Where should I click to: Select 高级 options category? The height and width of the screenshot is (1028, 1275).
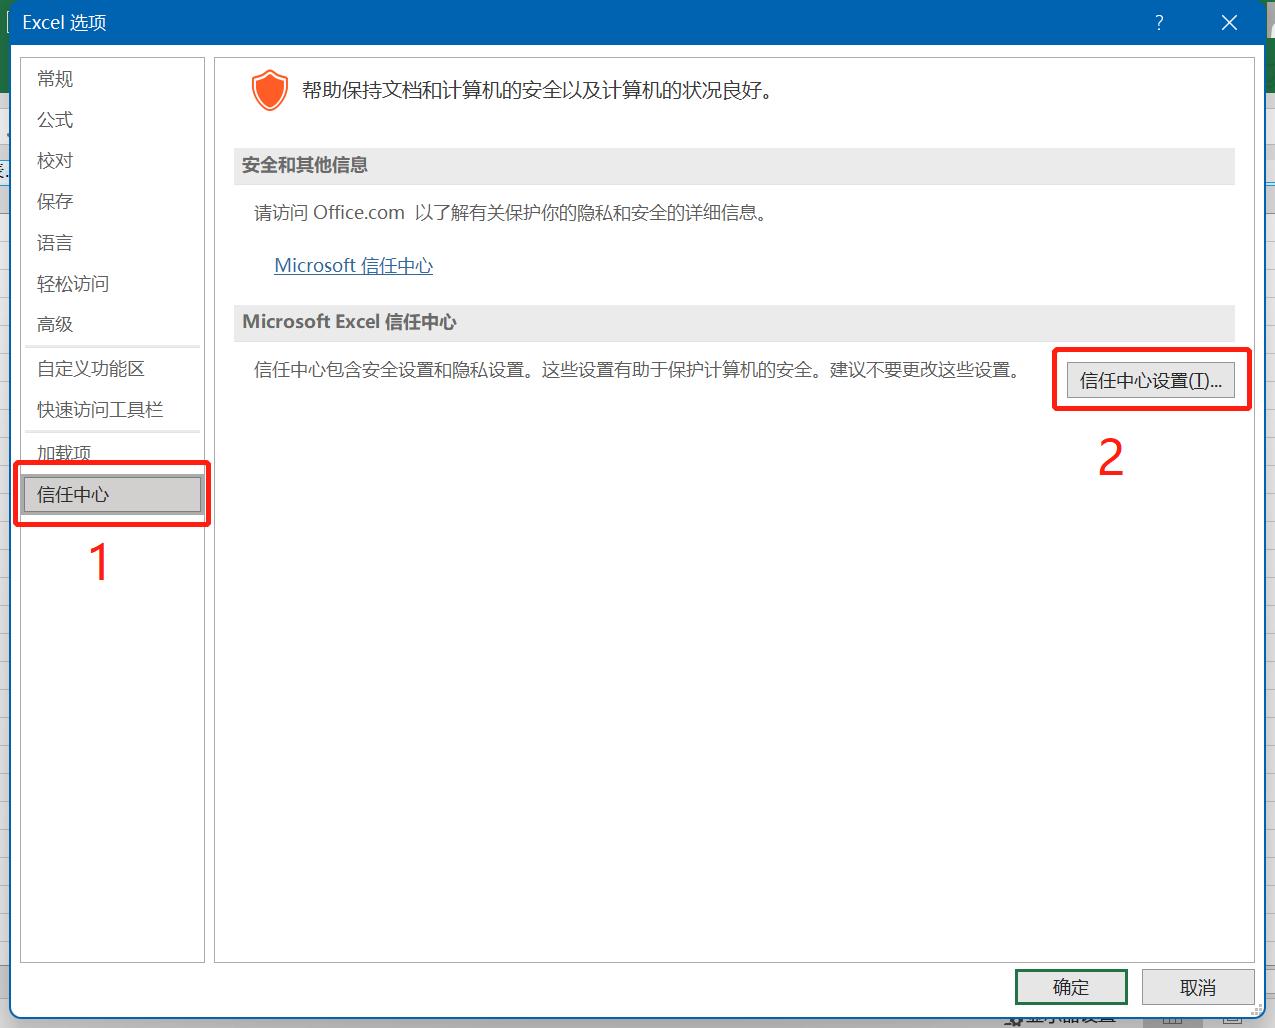coord(54,324)
